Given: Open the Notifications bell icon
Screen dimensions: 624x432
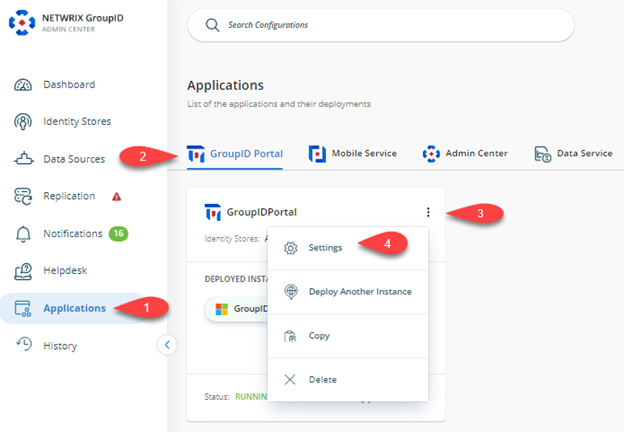Looking at the screenshot, I should [23, 234].
